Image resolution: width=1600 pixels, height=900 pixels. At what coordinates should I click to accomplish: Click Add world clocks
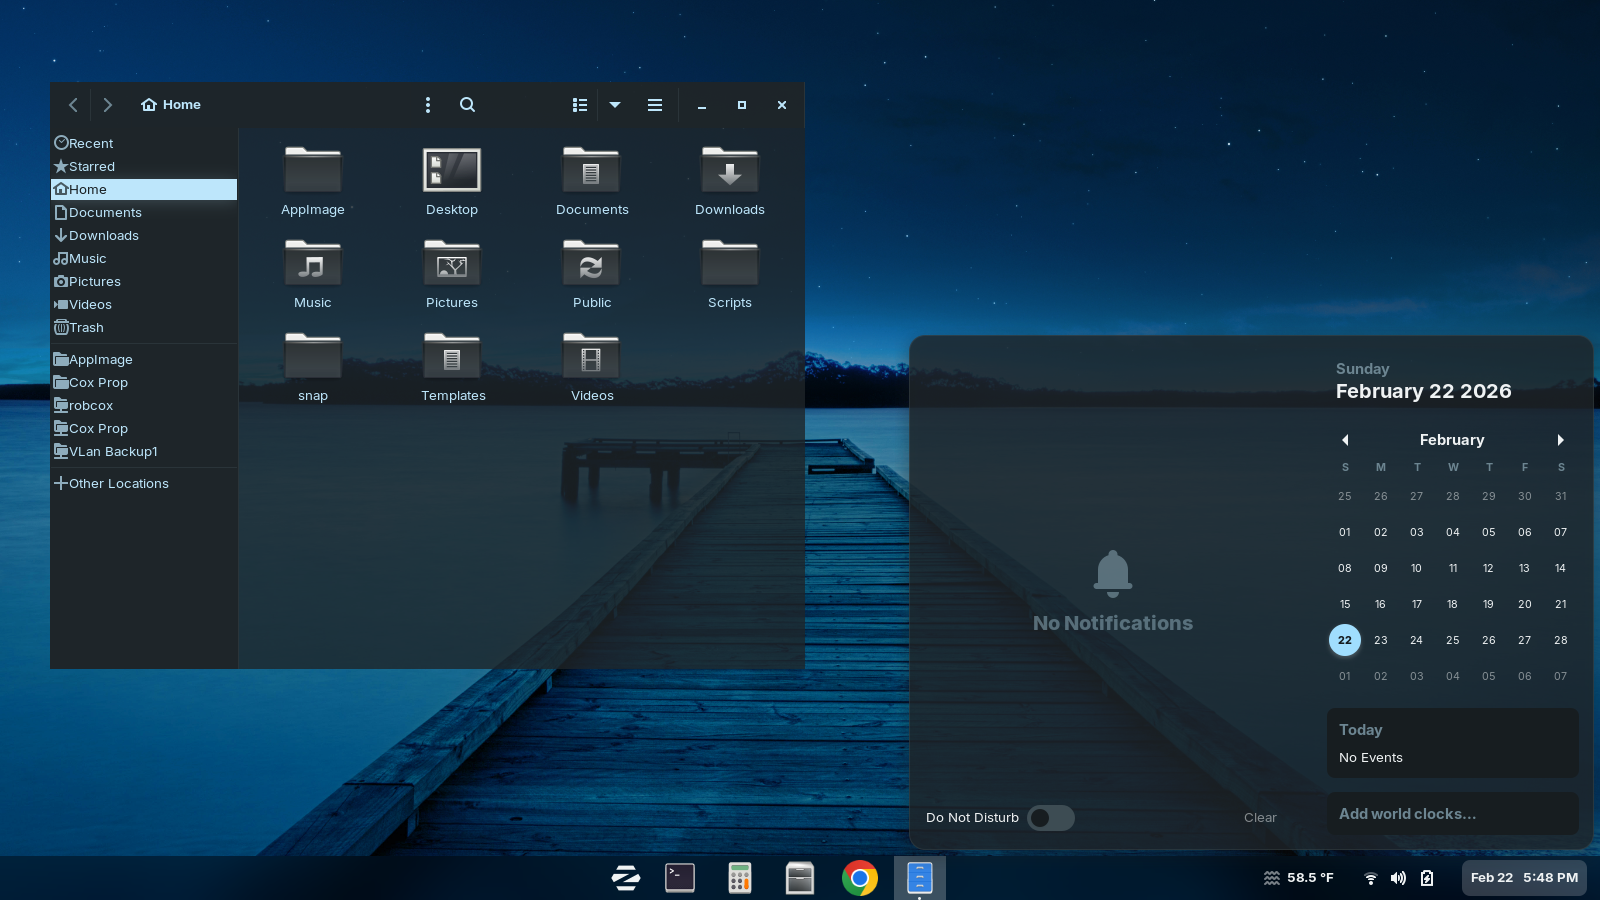pyautogui.click(x=1453, y=814)
